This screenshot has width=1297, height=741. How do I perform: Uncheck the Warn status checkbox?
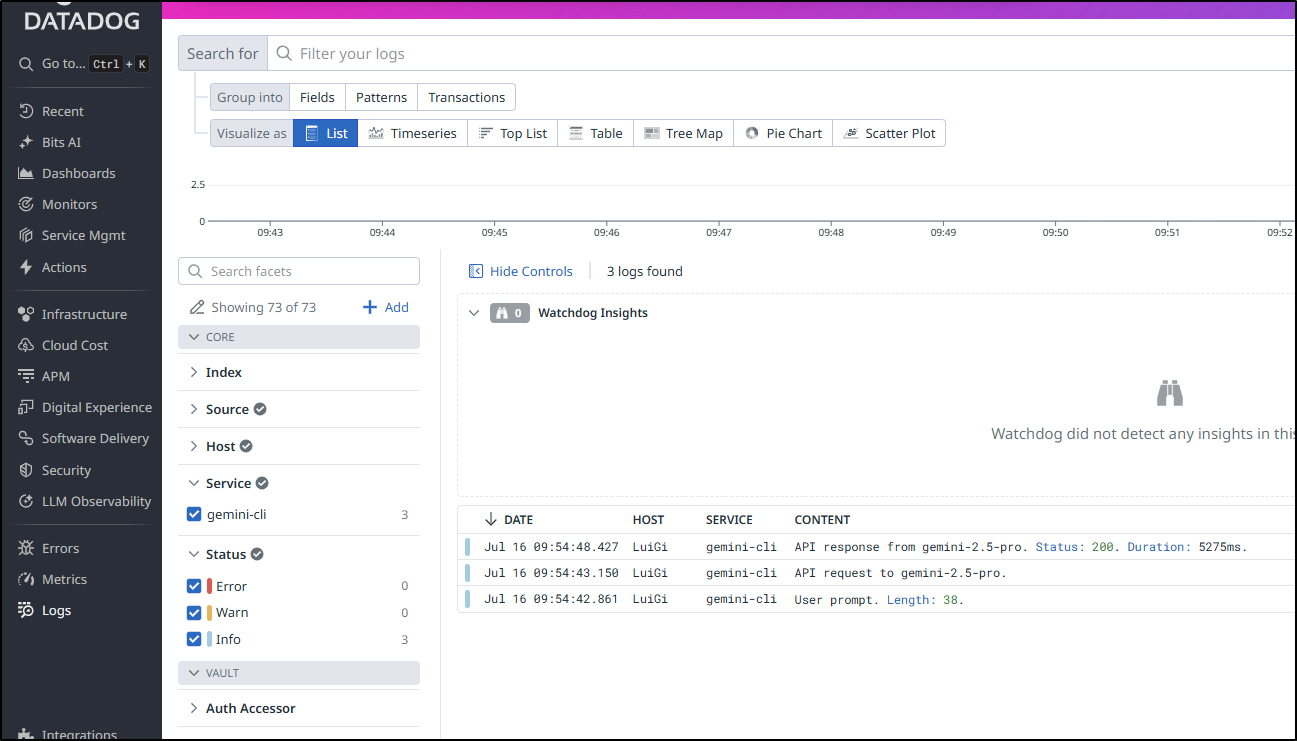194,612
